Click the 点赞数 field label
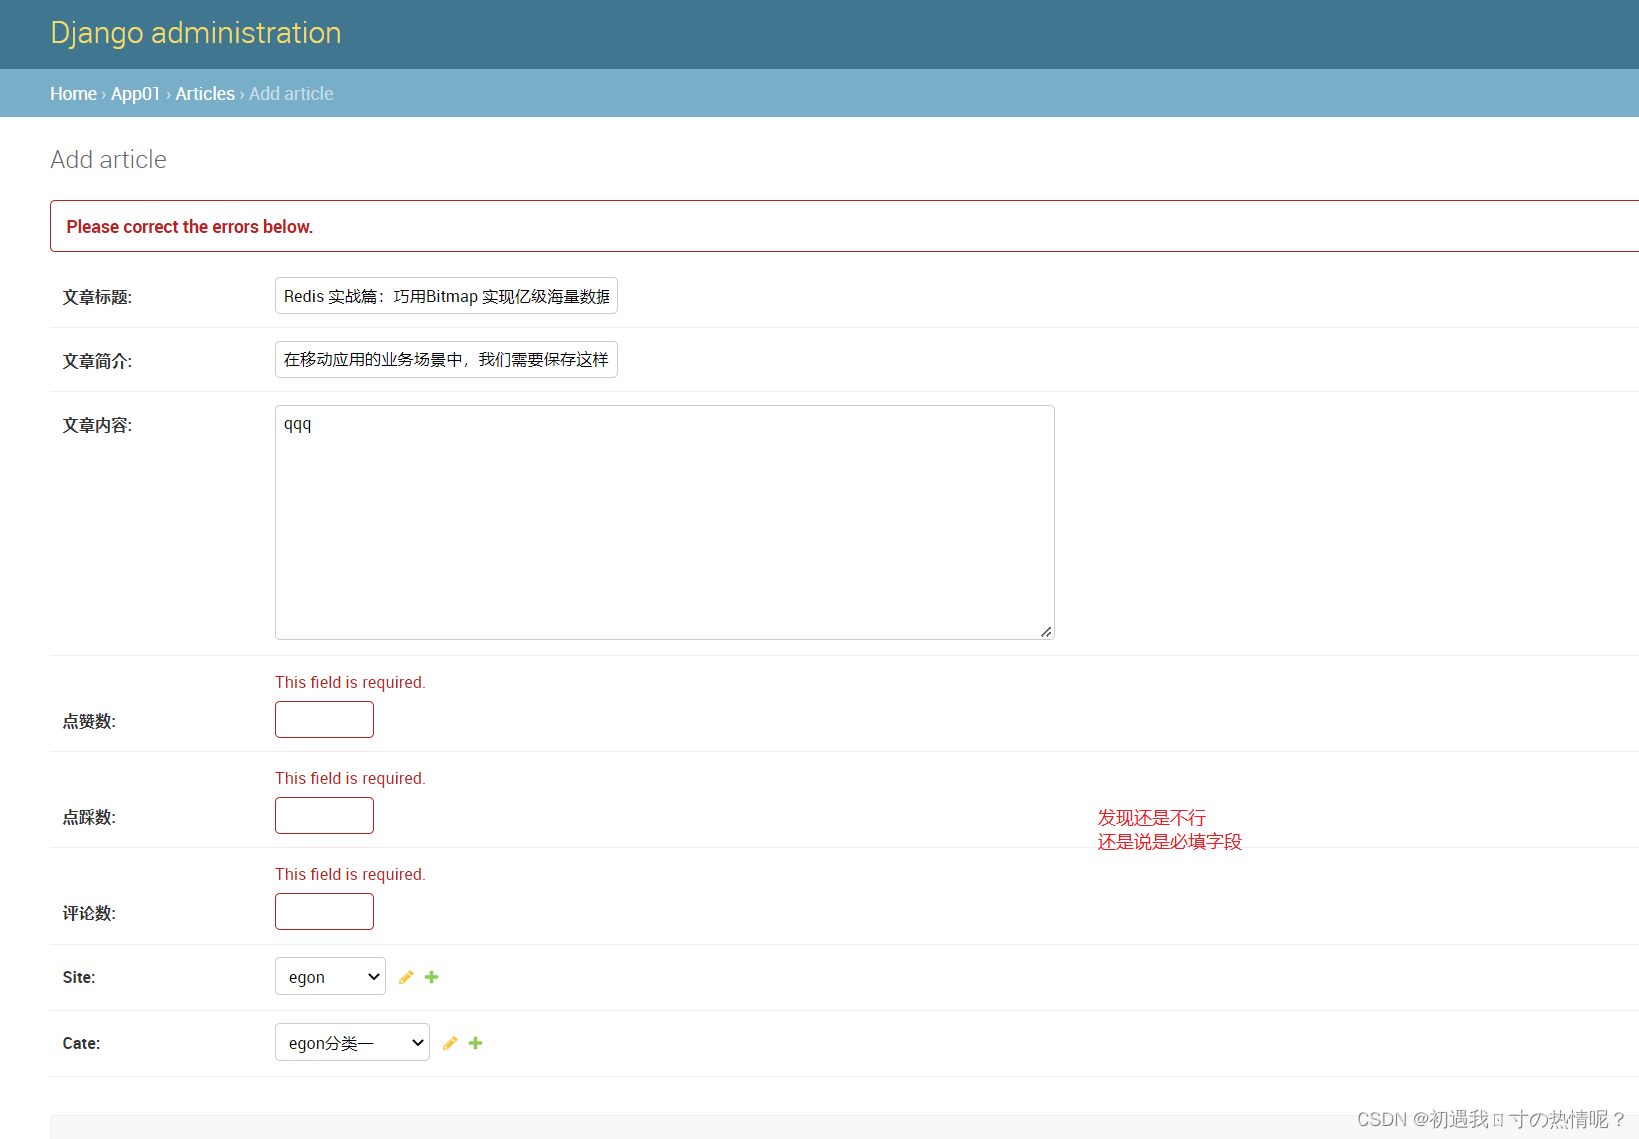The image size is (1639, 1139). click(x=89, y=721)
